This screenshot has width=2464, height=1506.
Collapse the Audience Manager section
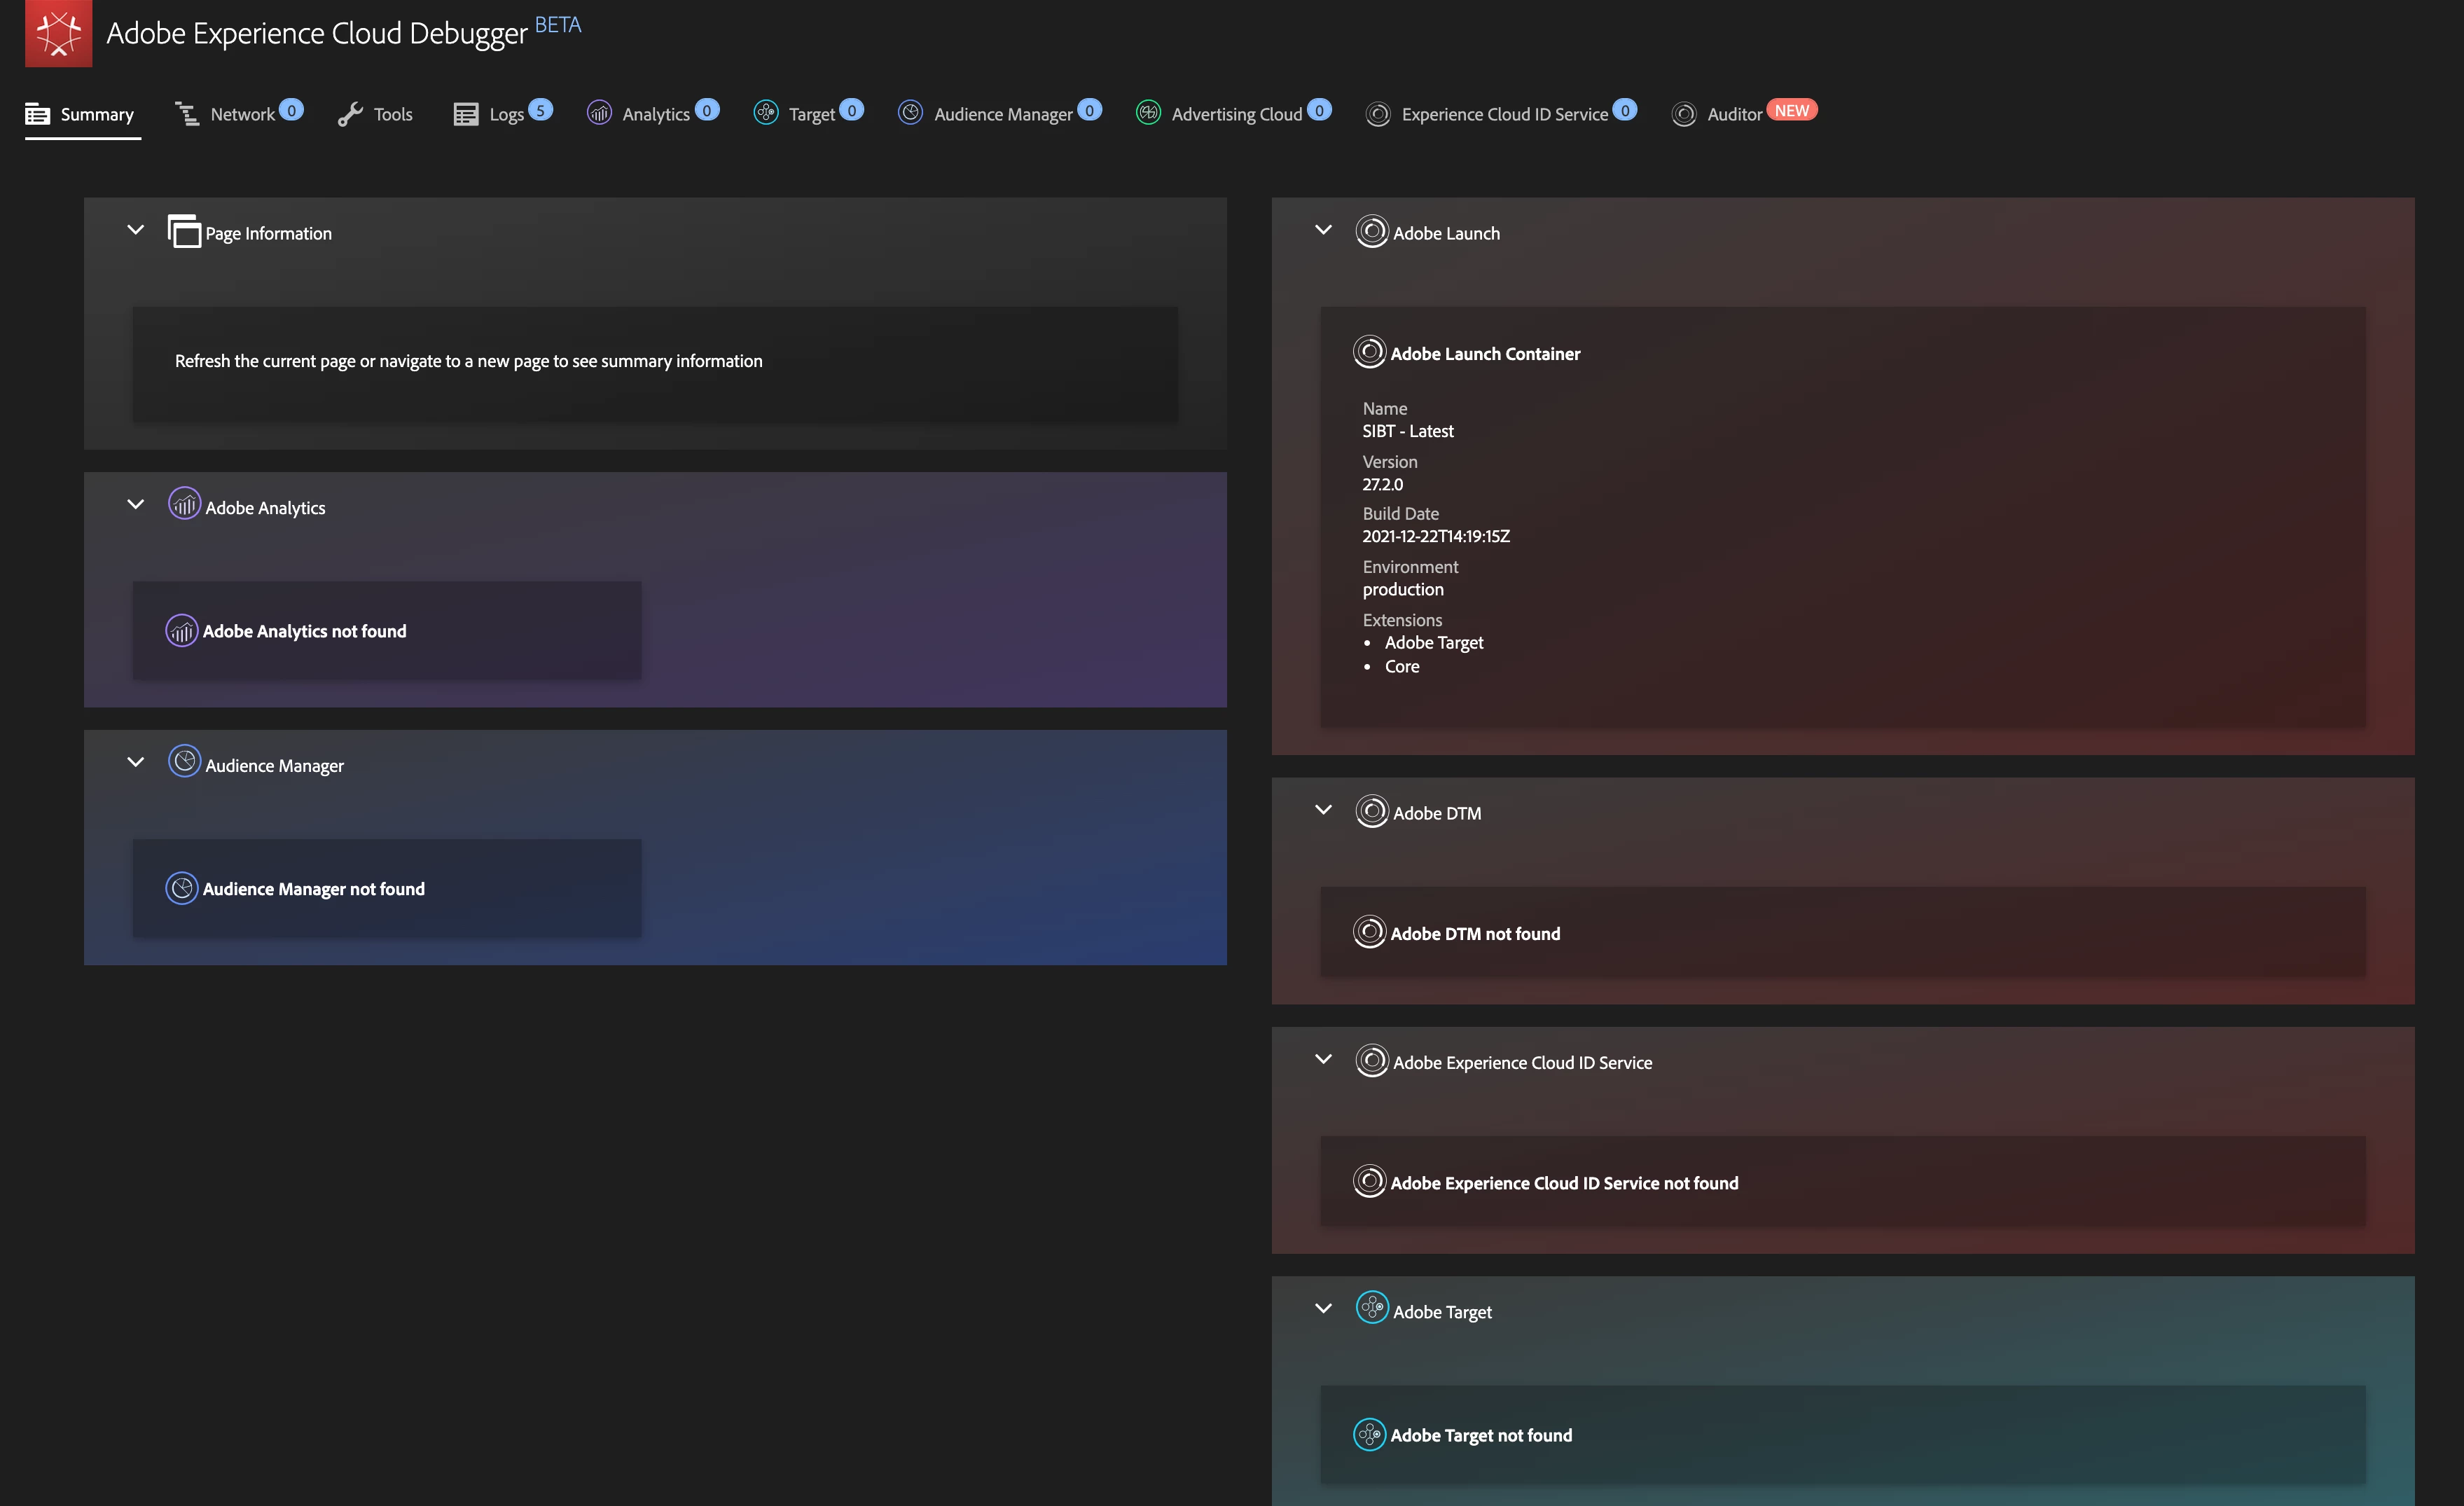(136, 763)
